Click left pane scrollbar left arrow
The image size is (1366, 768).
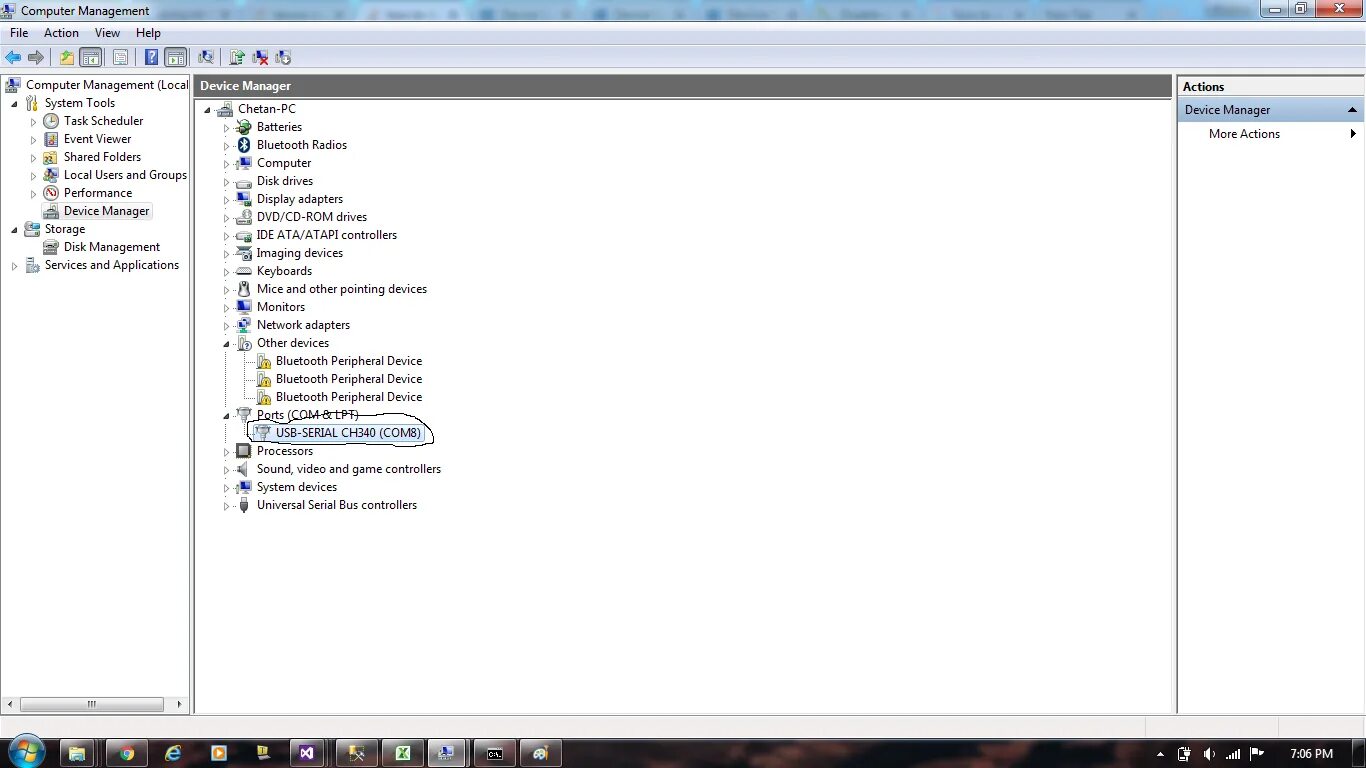[10, 704]
